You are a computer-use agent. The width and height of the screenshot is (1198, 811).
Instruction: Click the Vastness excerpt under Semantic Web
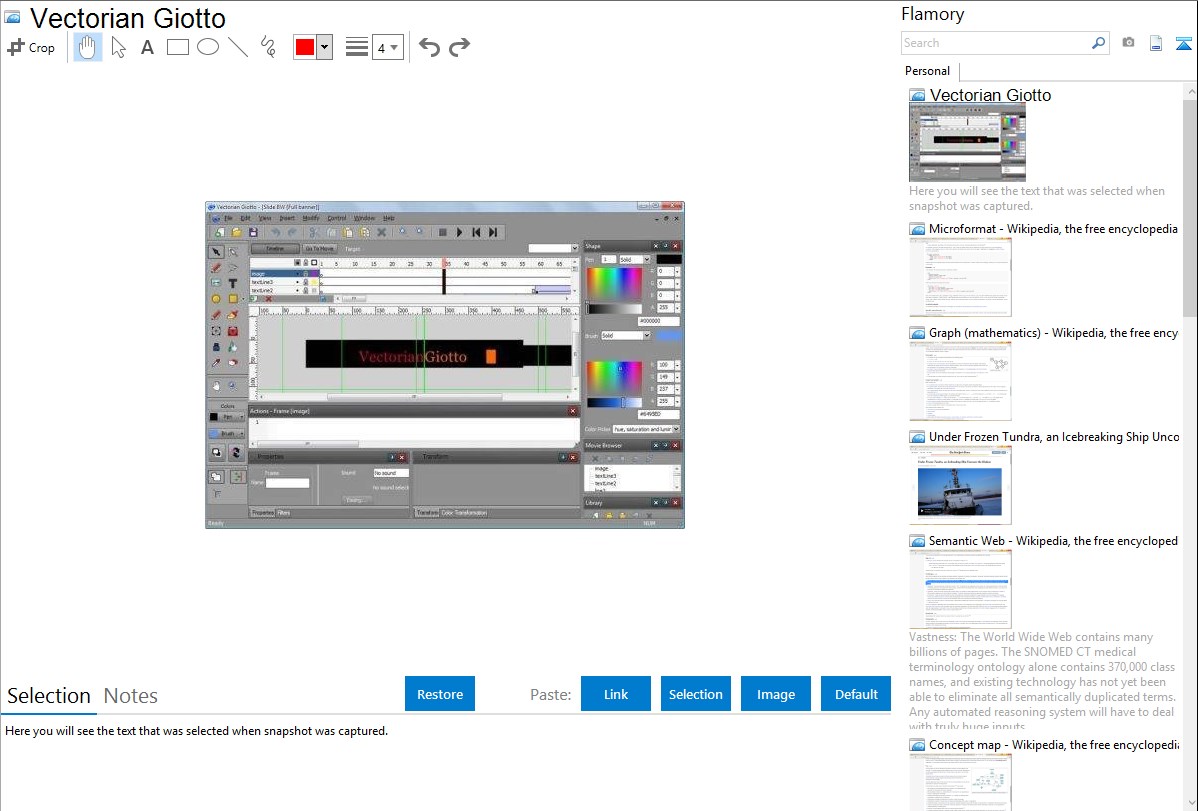1043,681
